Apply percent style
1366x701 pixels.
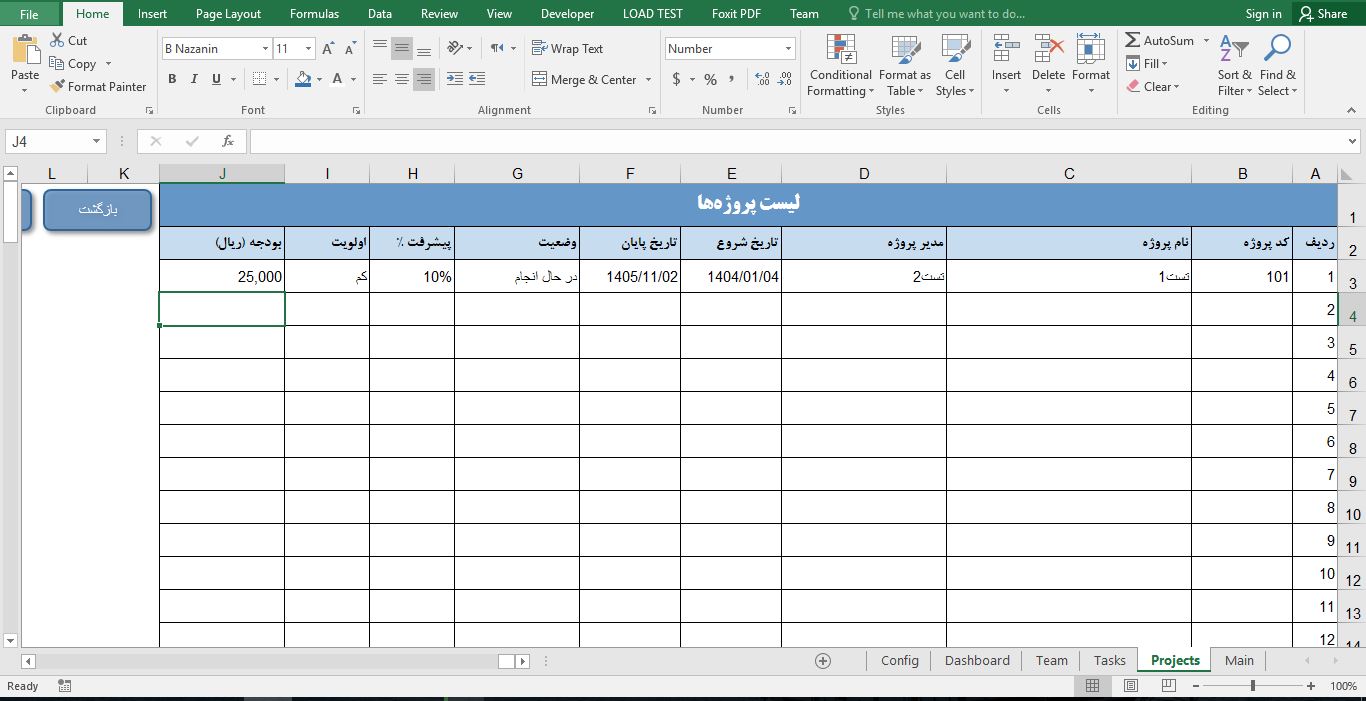(710, 79)
